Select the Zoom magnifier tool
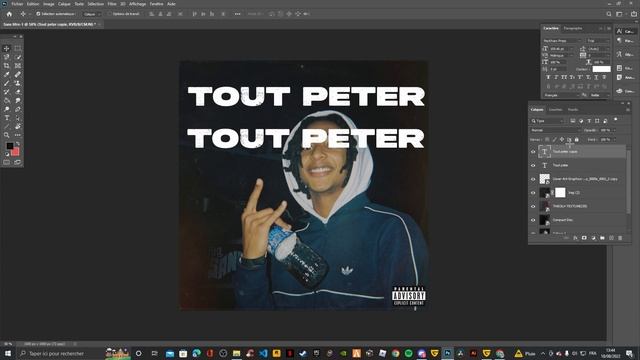Image resolution: width=640 pixels, height=360 pixels. click(7, 135)
